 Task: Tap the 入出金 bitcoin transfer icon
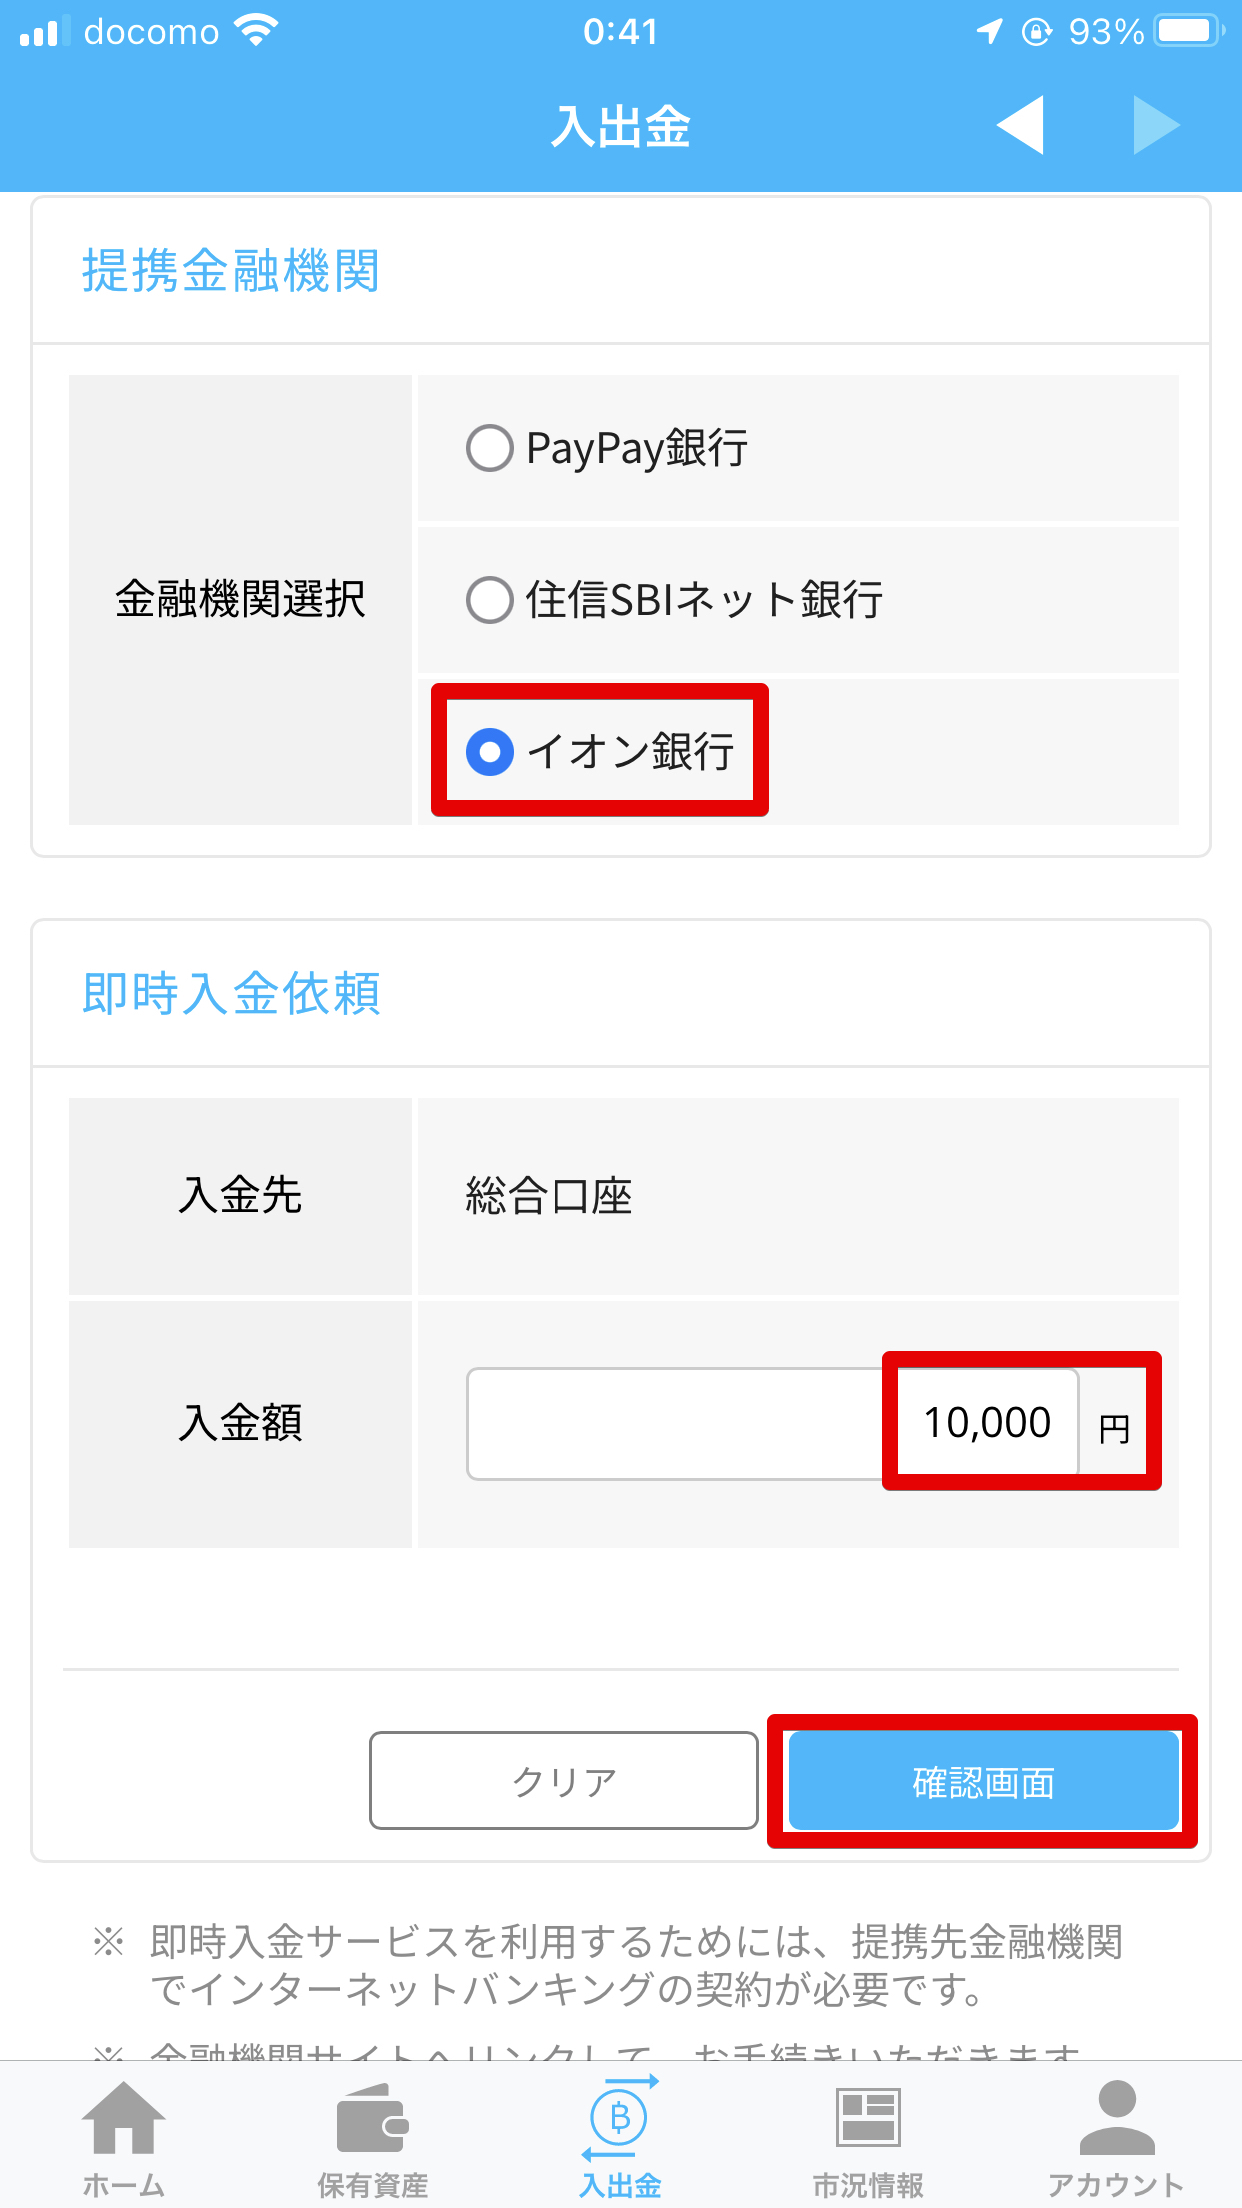620,2117
